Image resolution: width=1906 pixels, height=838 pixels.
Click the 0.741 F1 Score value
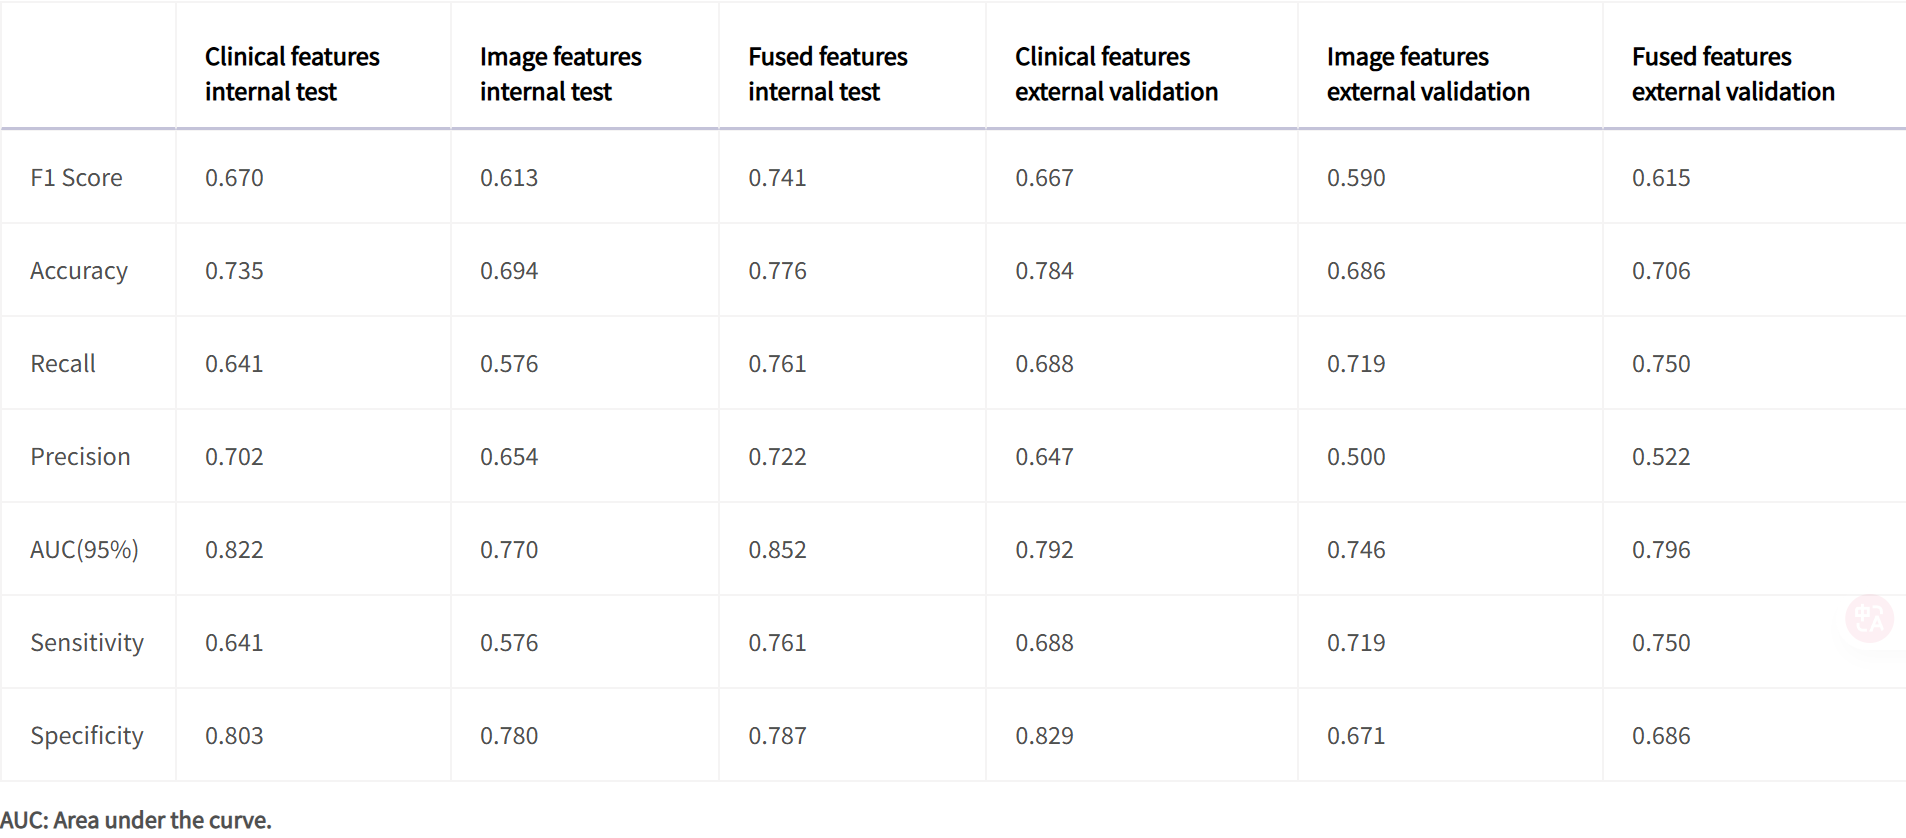click(x=777, y=178)
